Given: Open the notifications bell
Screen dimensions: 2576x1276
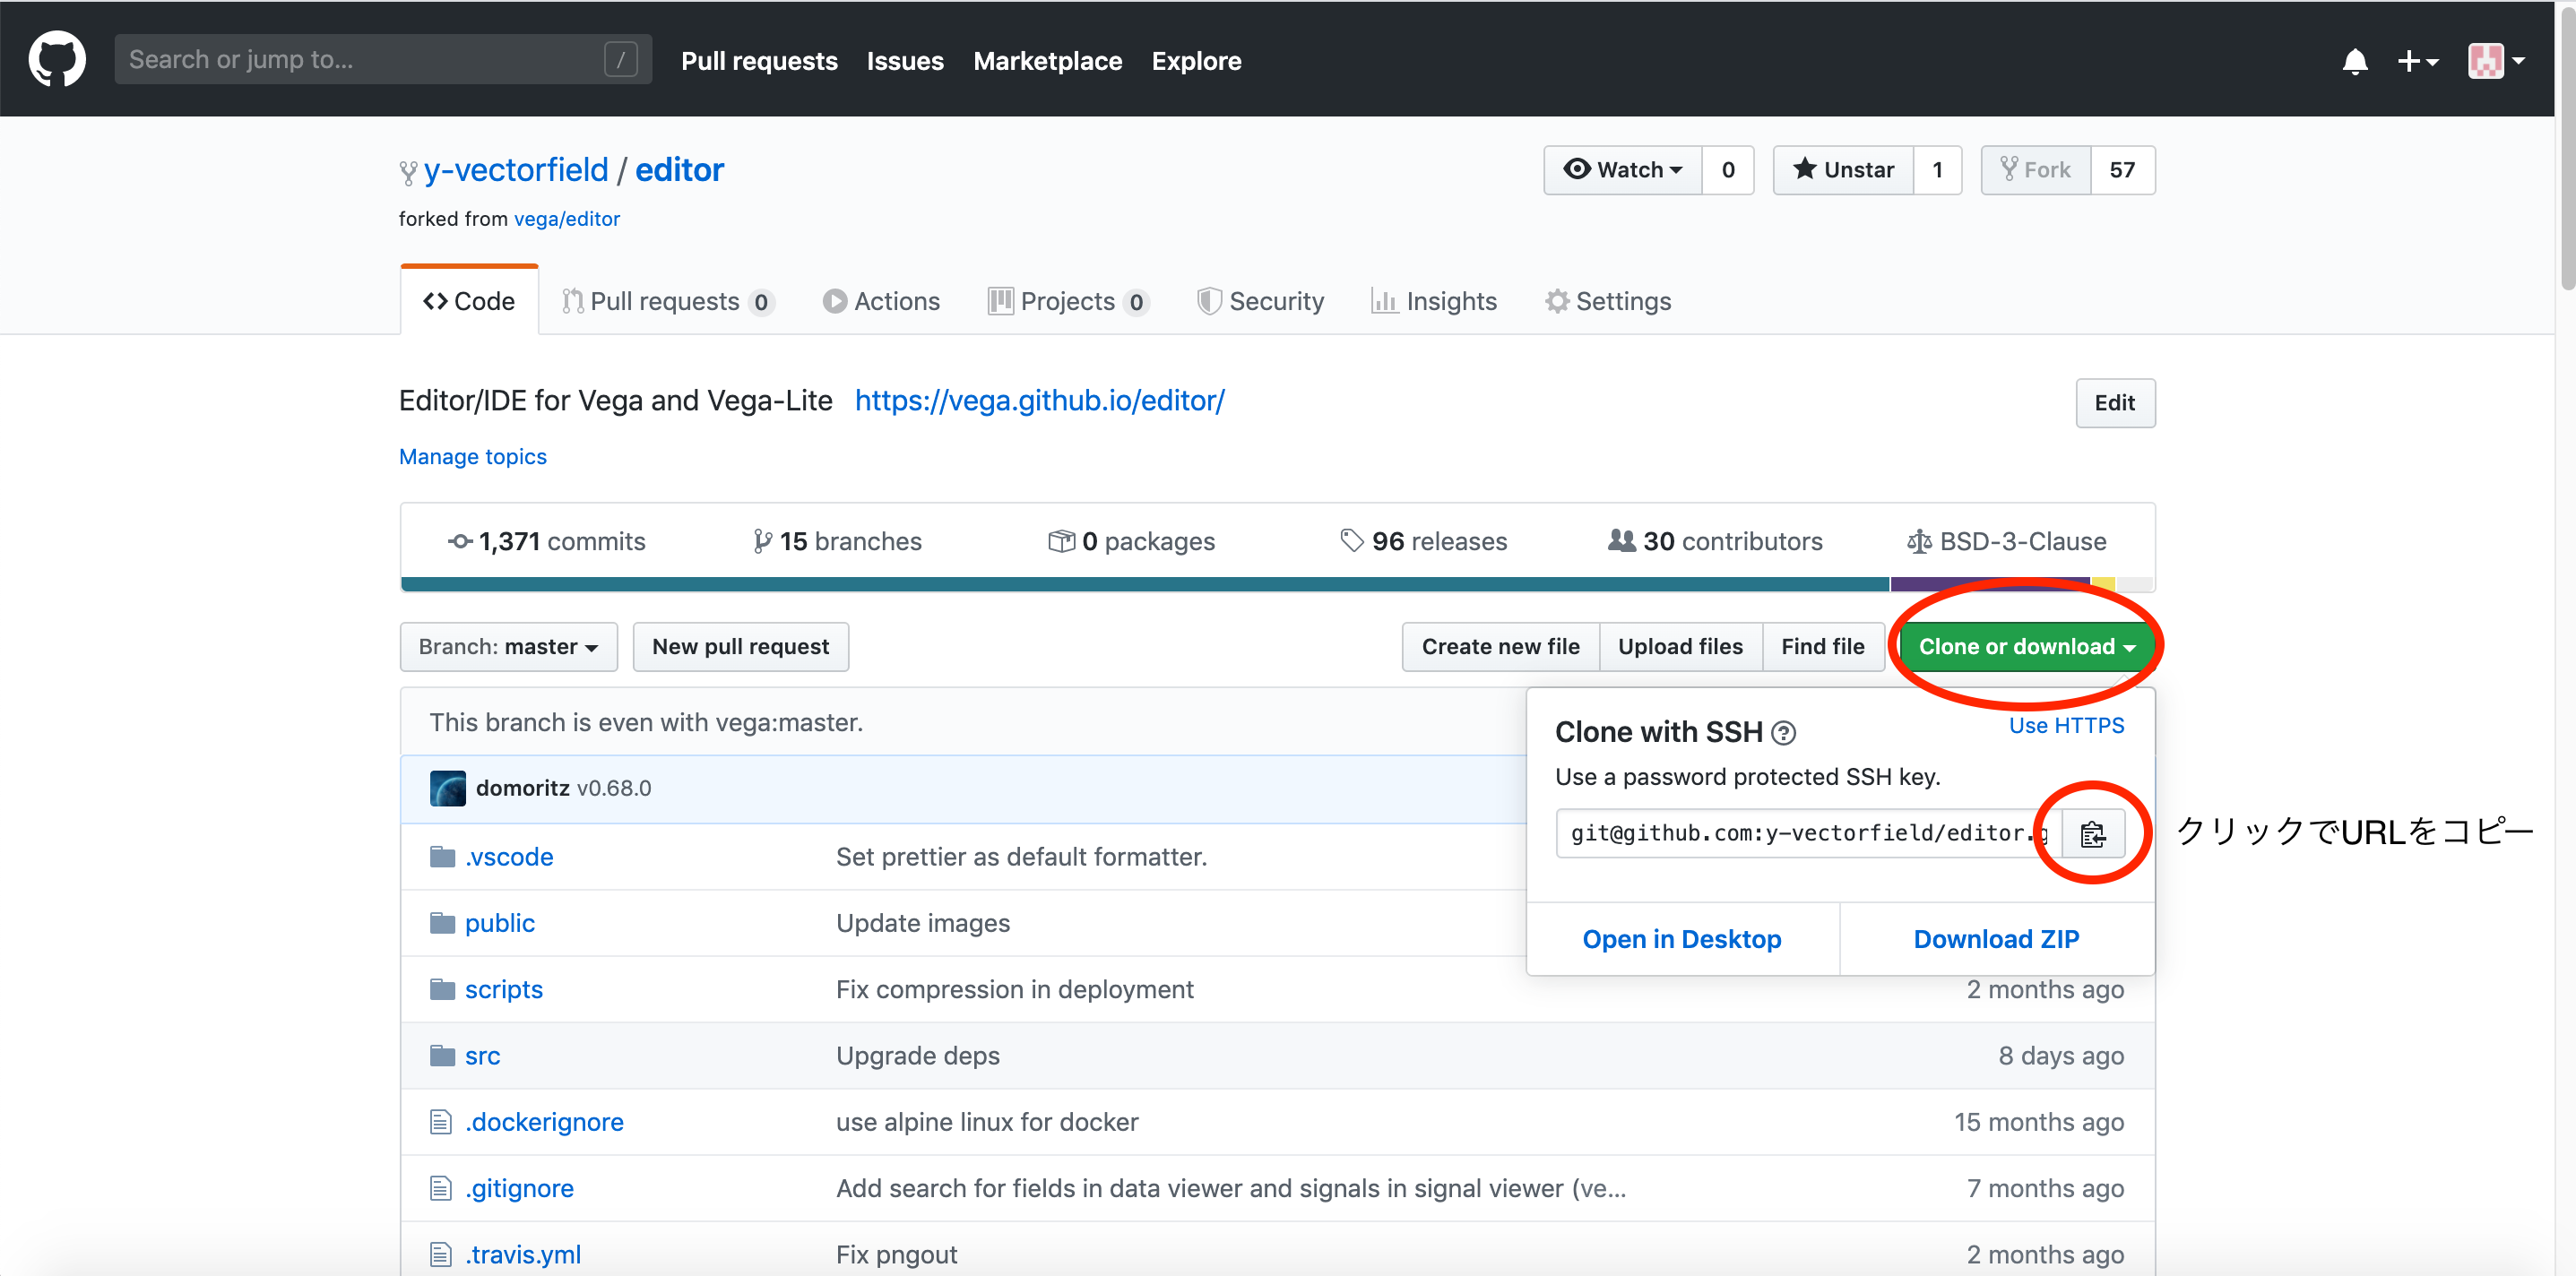Looking at the screenshot, I should [2354, 62].
